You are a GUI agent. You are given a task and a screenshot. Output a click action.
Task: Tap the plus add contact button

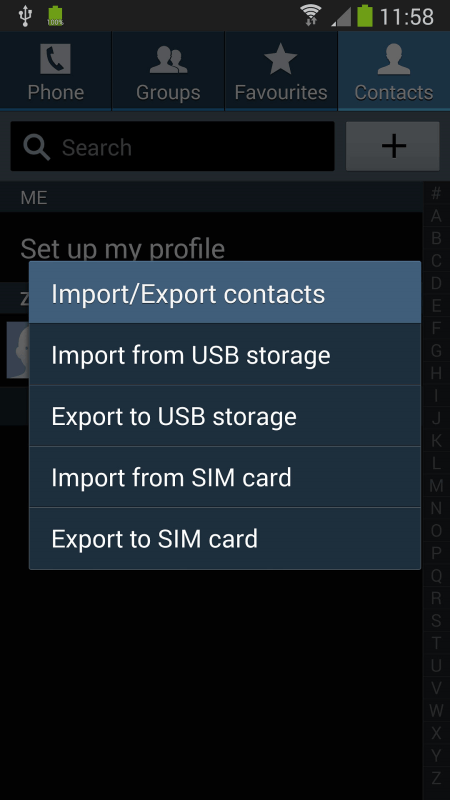point(393,146)
